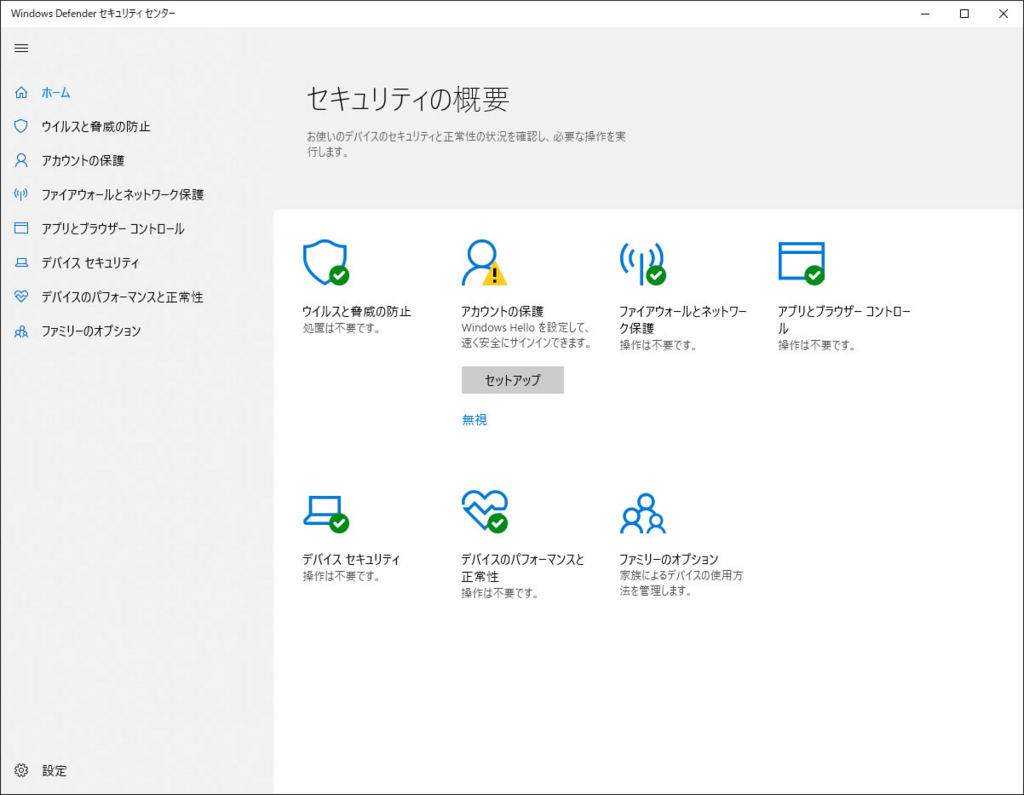Viewport: 1024px width, 795px height.
Task: Maximize the Windows Defender window
Action: pyautogui.click(x=964, y=14)
